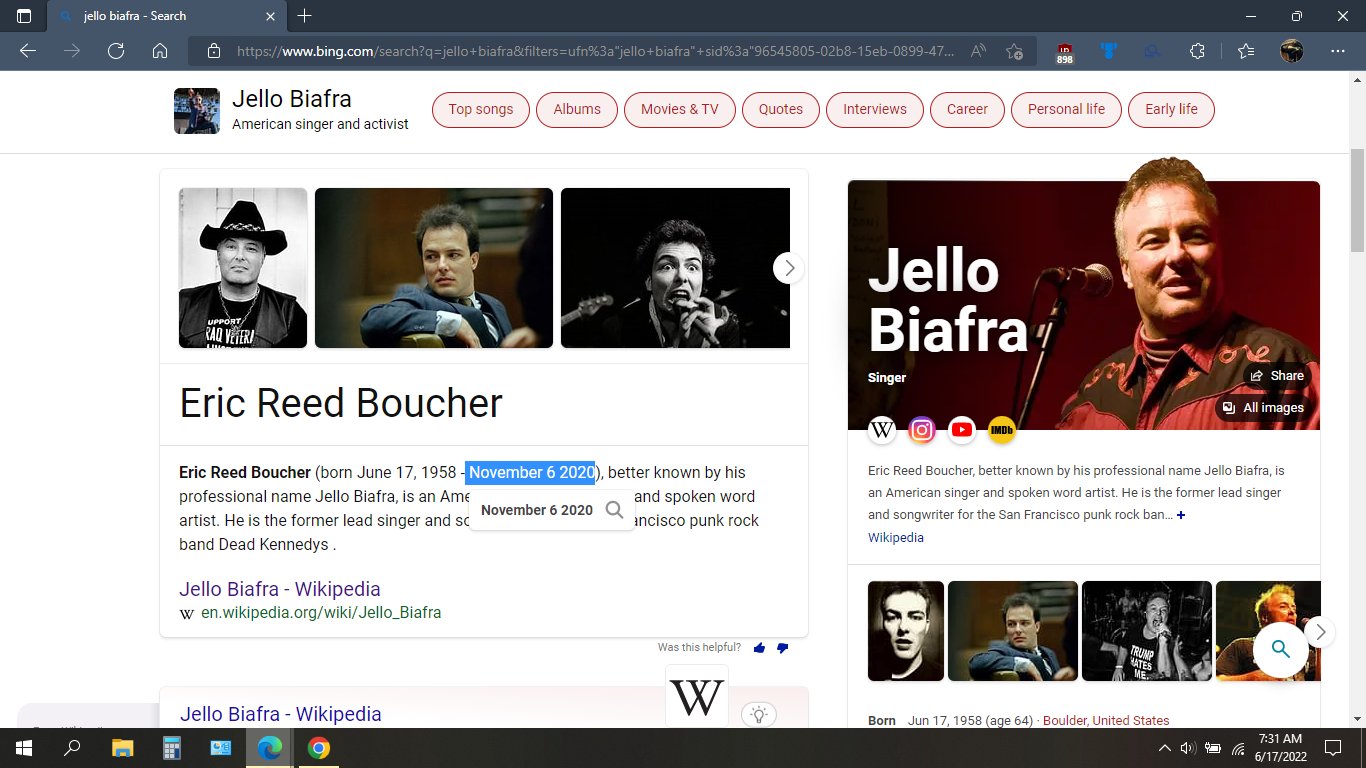This screenshot has height=768, width=1366.
Task: Open All images for Jello Biafra
Action: point(1263,408)
